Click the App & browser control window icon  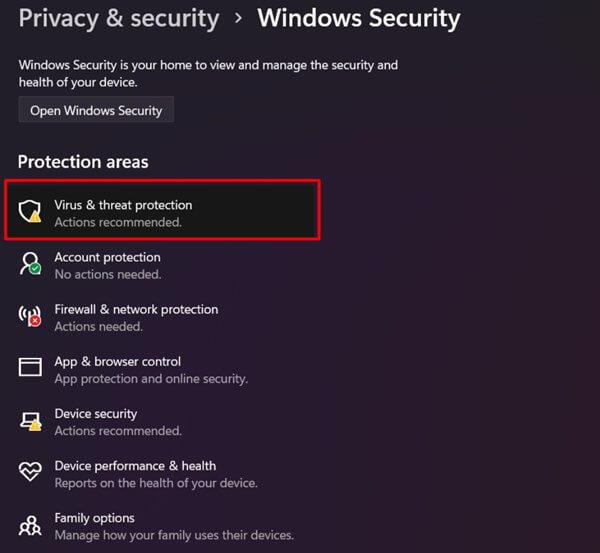[x=31, y=368]
